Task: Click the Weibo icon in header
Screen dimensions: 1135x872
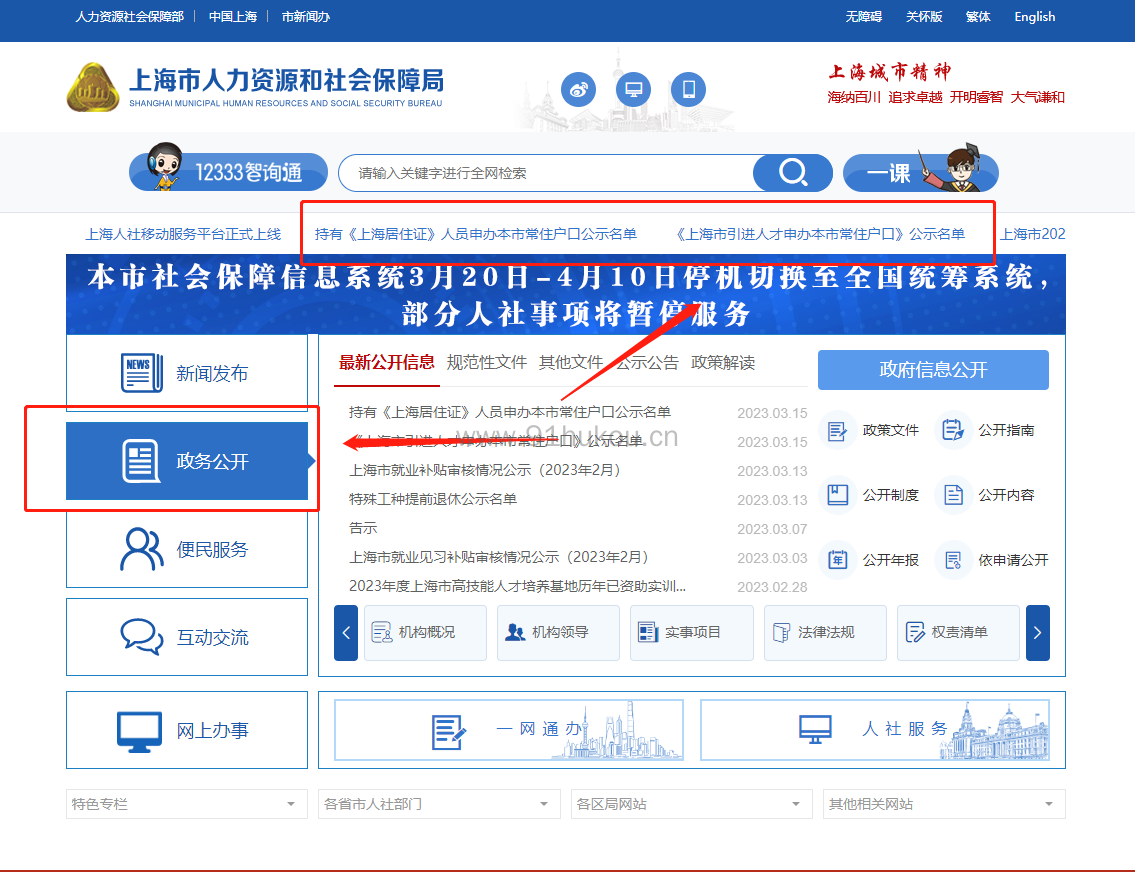Action: pos(579,90)
